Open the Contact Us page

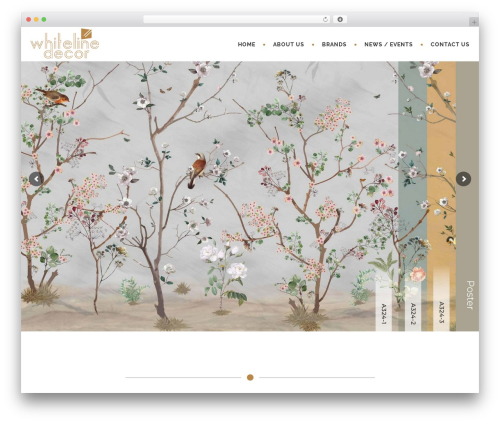tap(450, 44)
